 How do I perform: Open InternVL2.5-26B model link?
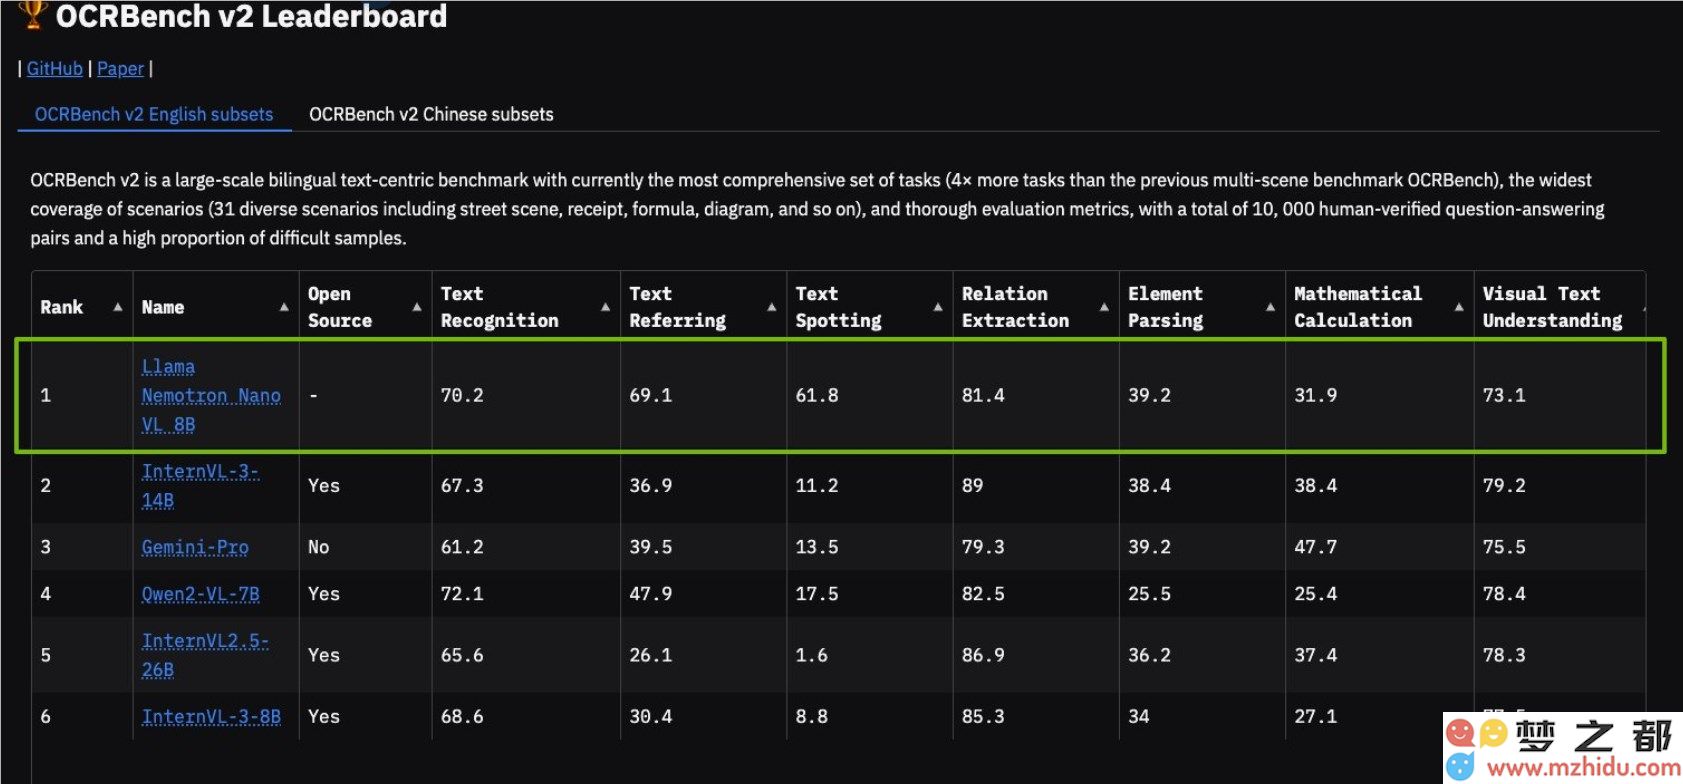coord(205,655)
